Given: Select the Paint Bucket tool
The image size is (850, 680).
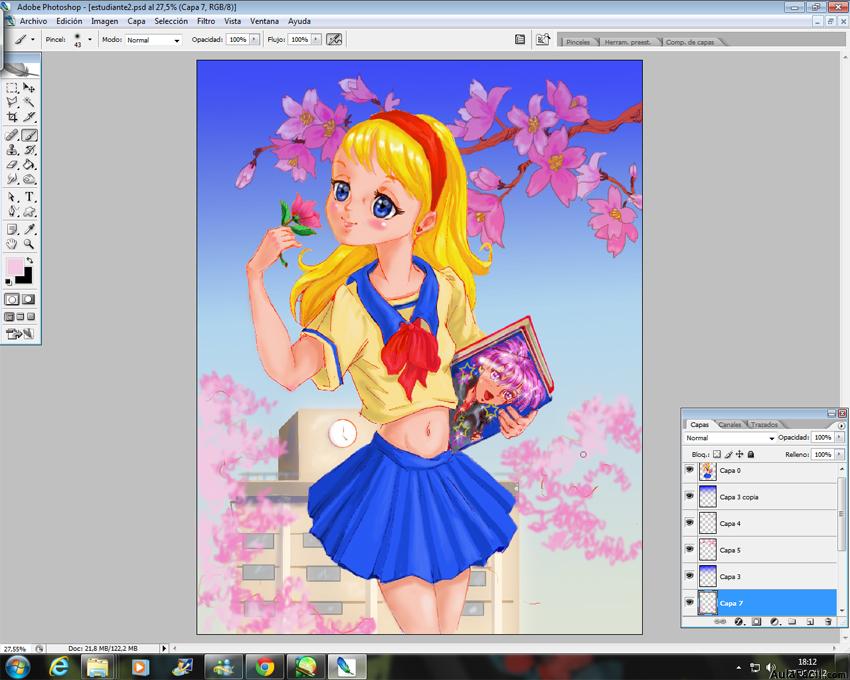Looking at the screenshot, I should [x=29, y=164].
